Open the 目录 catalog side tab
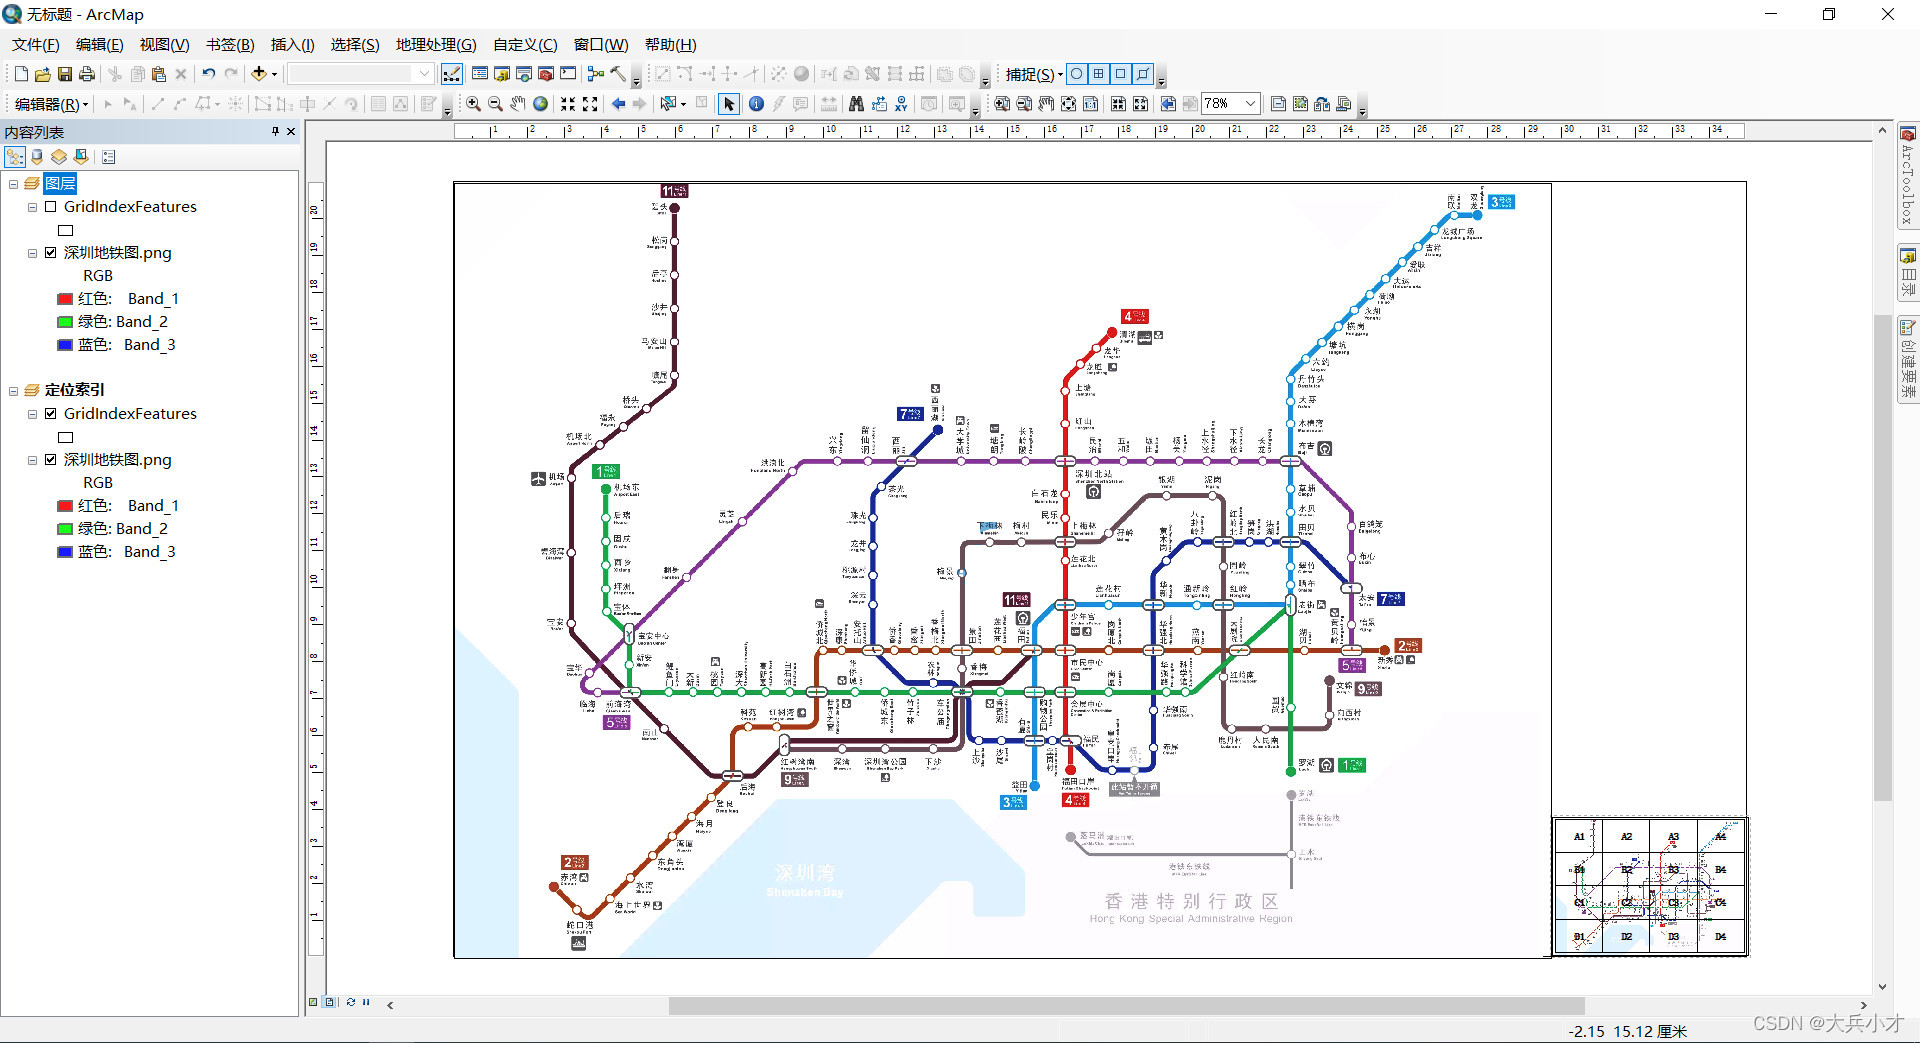The height and width of the screenshot is (1043, 1920). (x=1908, y=272)
